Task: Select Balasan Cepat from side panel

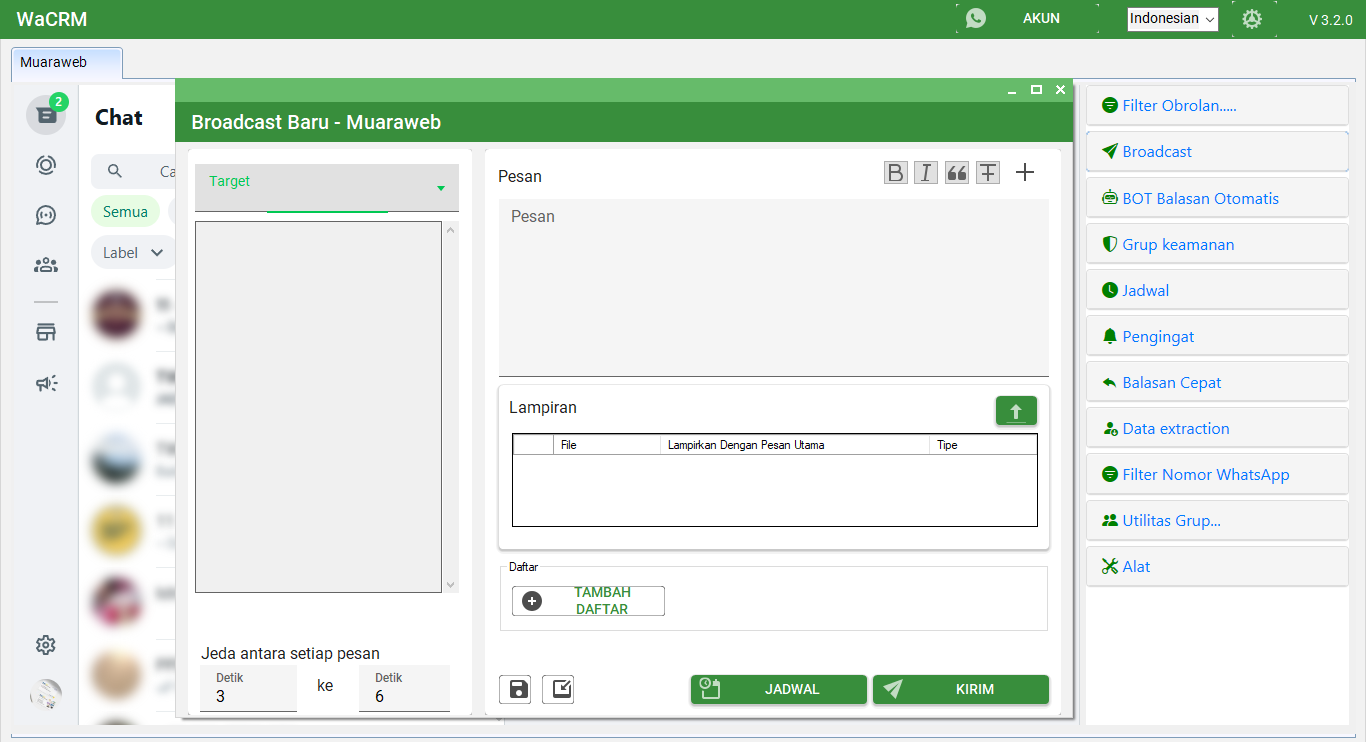Action: (x=1171, y=382)
